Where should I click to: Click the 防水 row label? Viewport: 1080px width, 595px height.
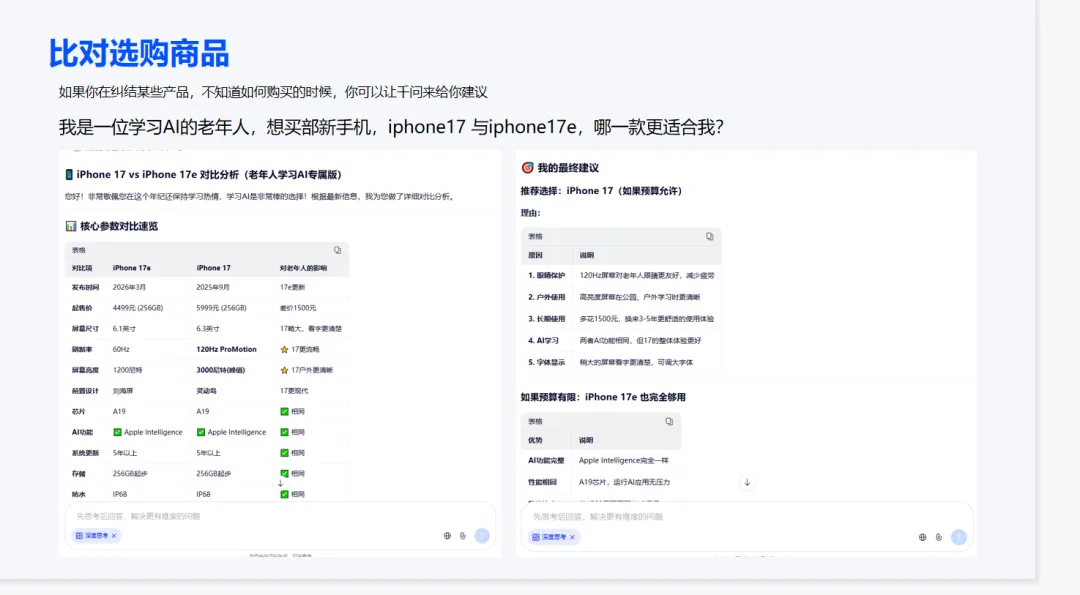pos(79,494)
